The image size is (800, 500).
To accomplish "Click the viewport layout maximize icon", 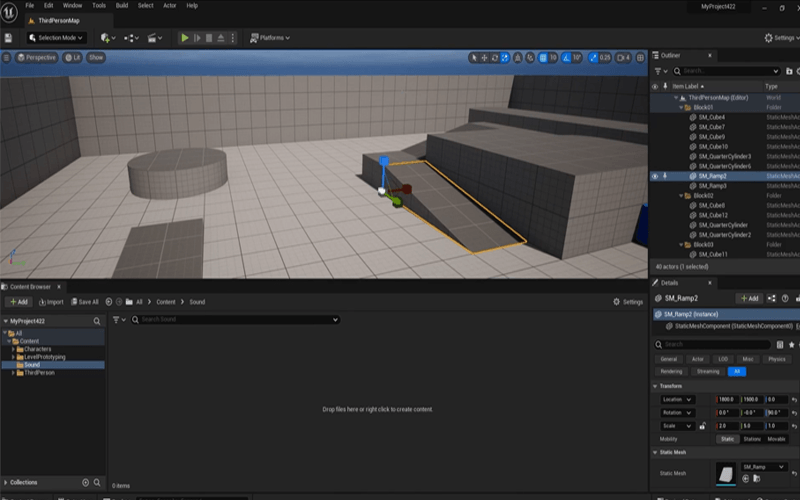I will tap(640, 58).
